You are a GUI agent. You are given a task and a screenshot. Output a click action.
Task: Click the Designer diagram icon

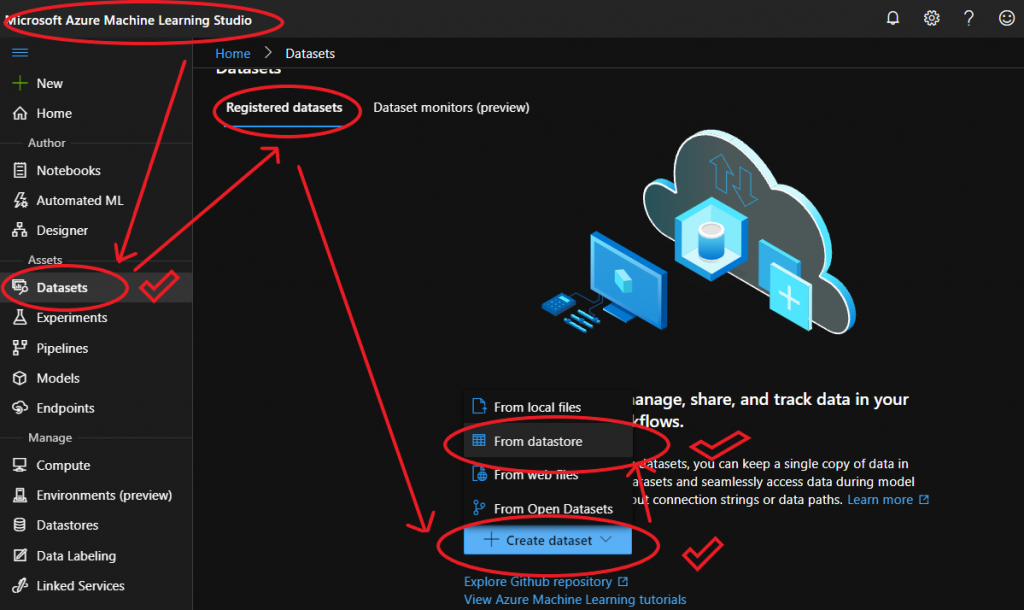coord(20,230)
